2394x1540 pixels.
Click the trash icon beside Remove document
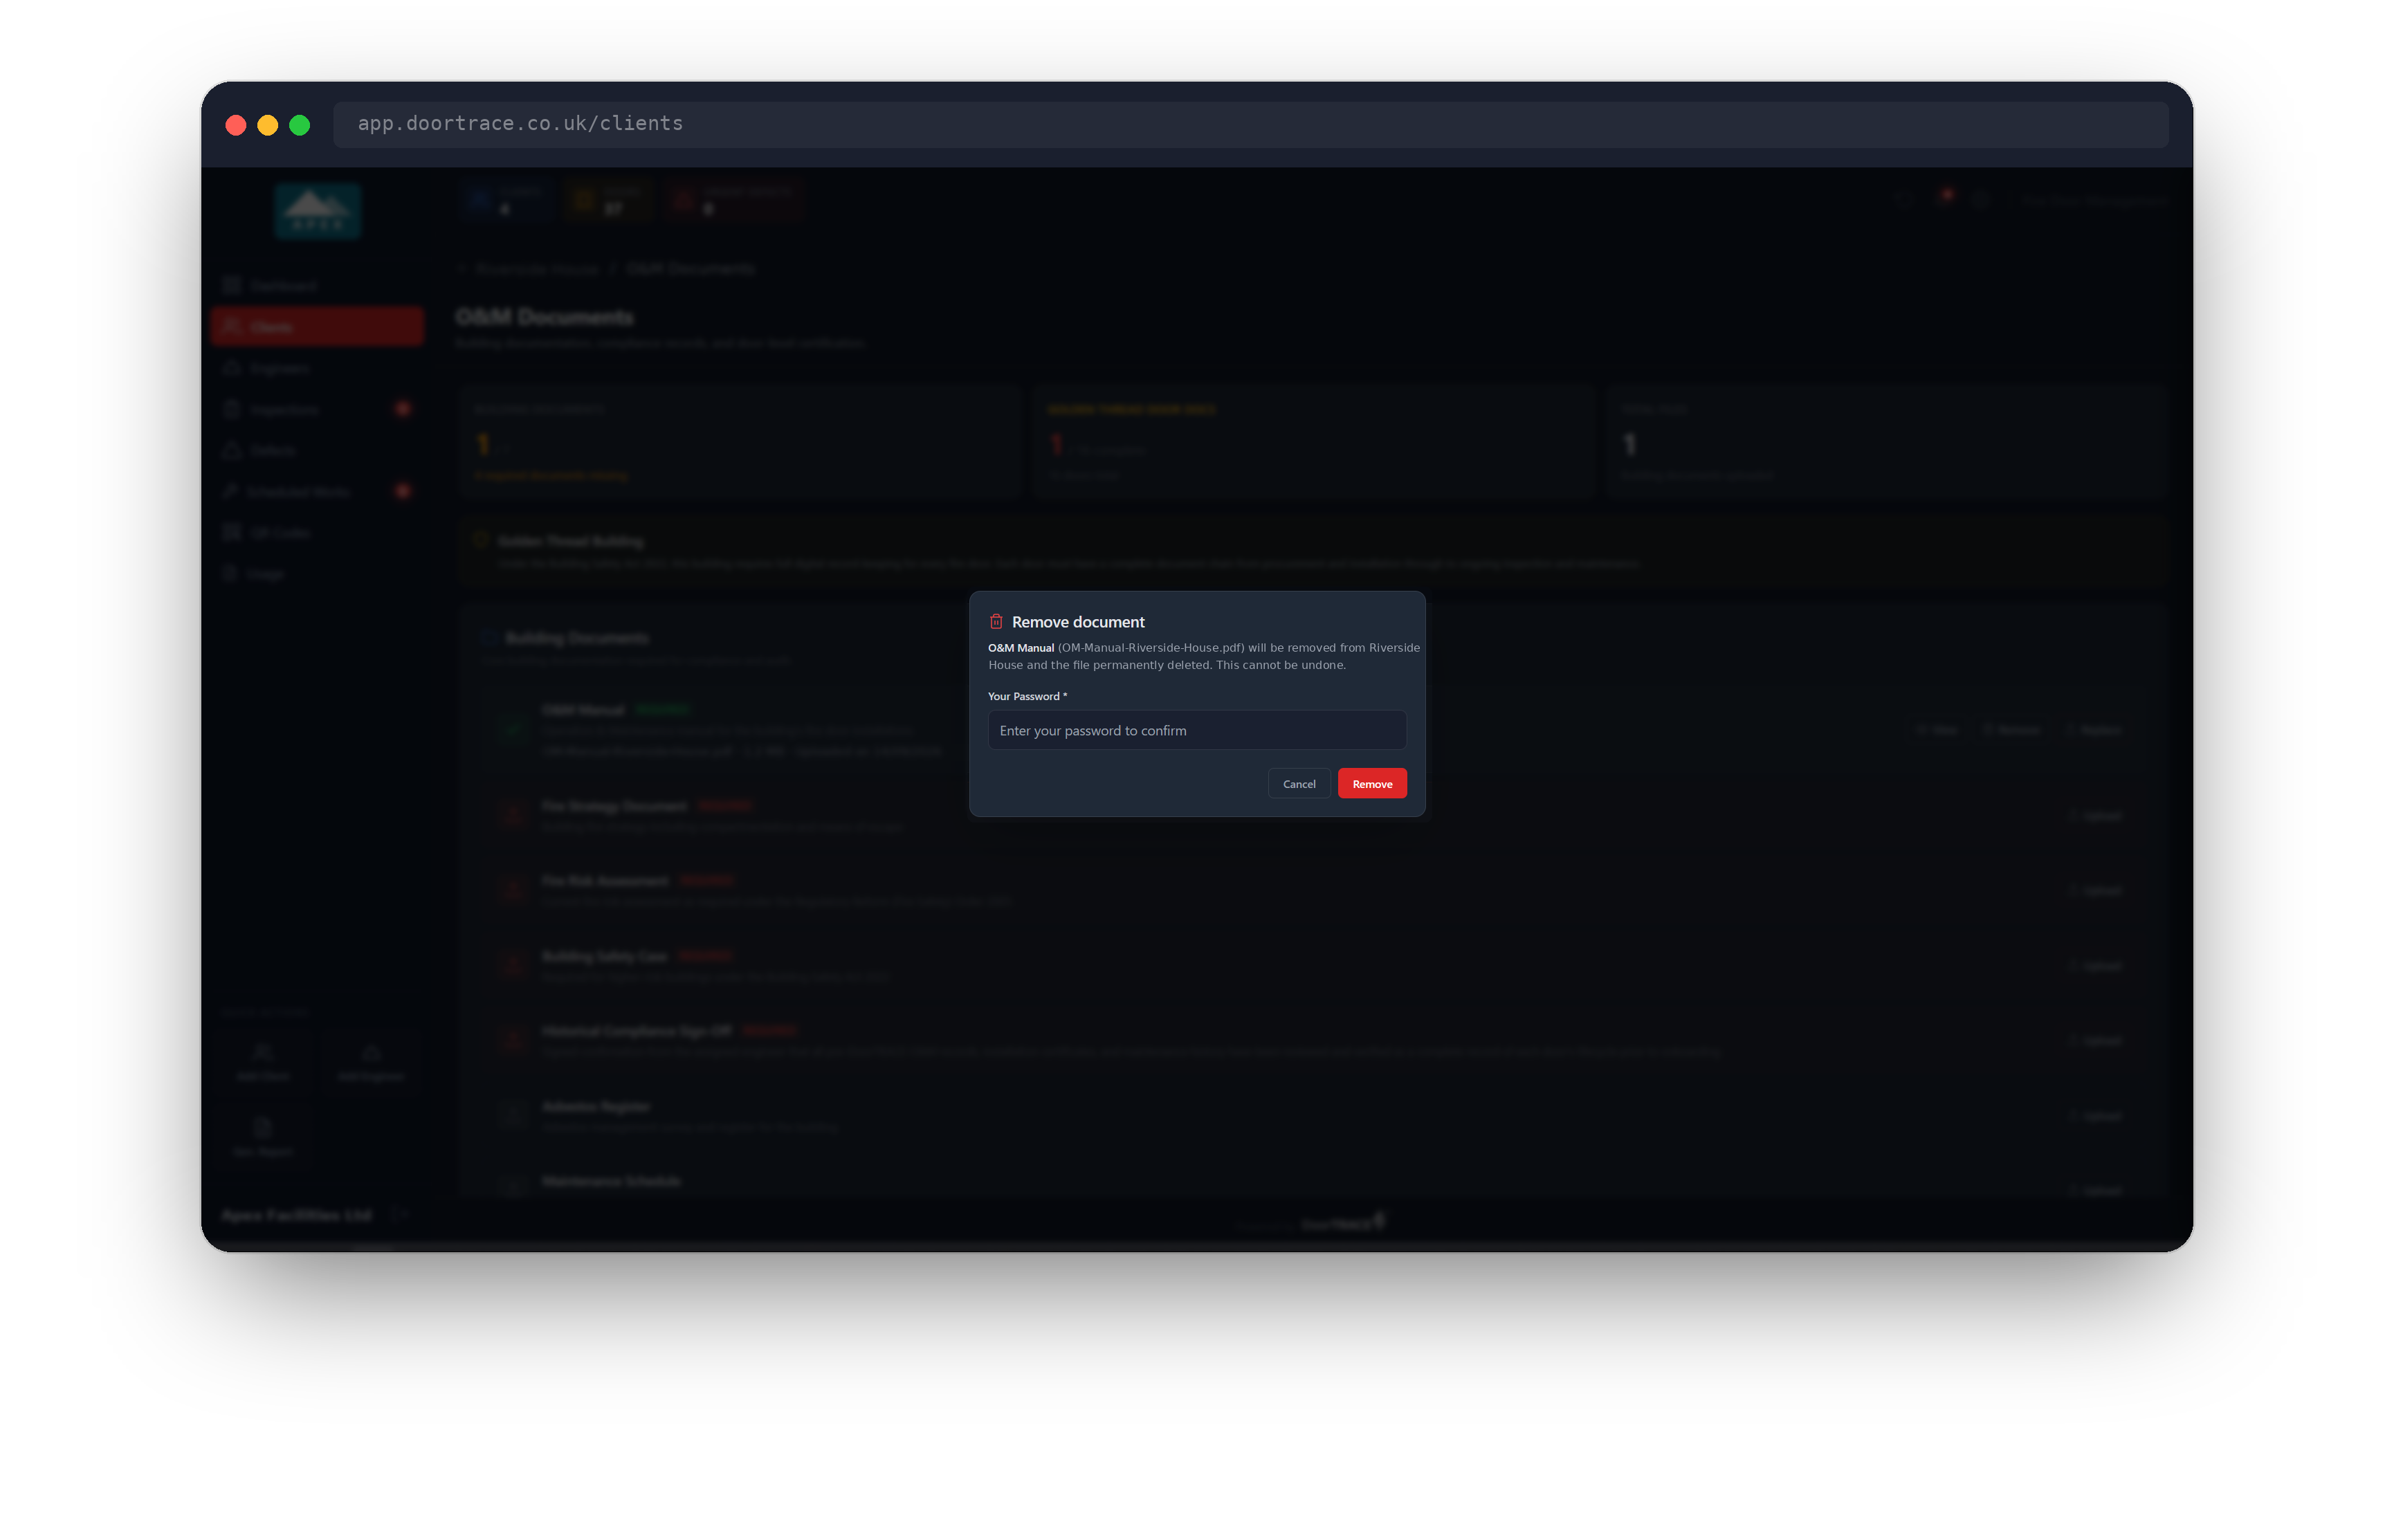(996, 622)
